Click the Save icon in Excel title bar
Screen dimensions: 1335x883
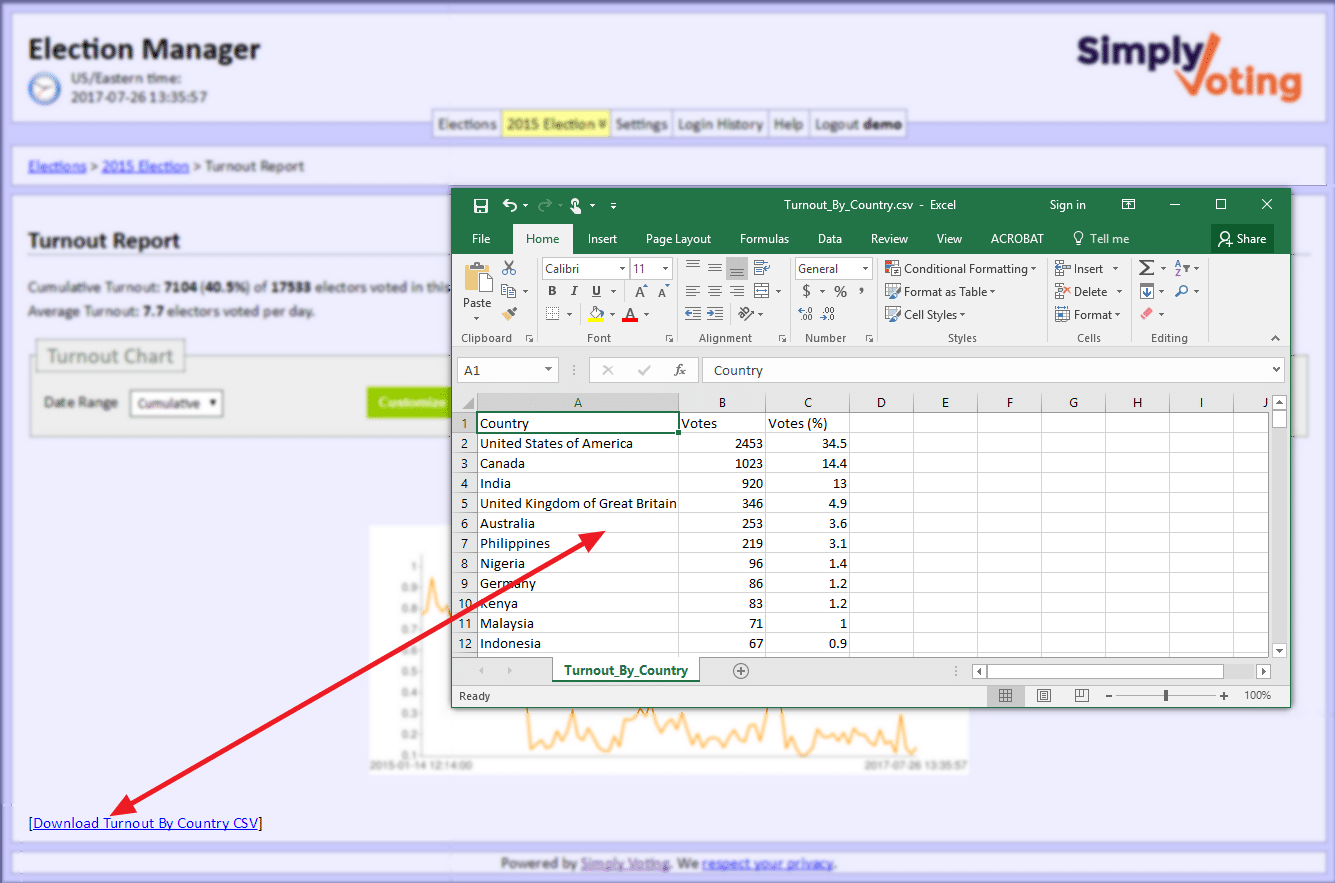click(480, 205)
